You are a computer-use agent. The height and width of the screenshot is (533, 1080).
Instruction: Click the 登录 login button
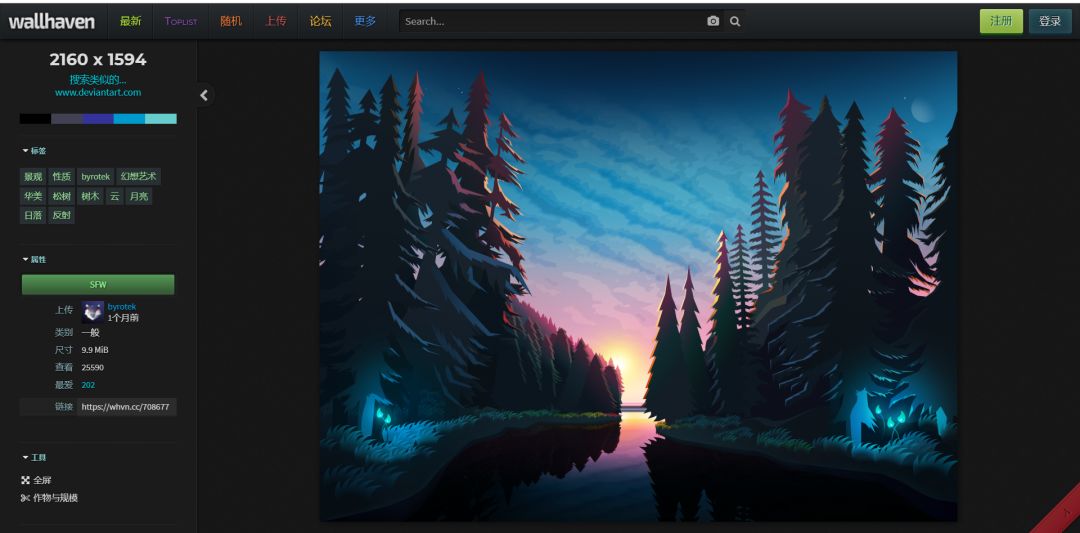click(x=1050, y=21)
